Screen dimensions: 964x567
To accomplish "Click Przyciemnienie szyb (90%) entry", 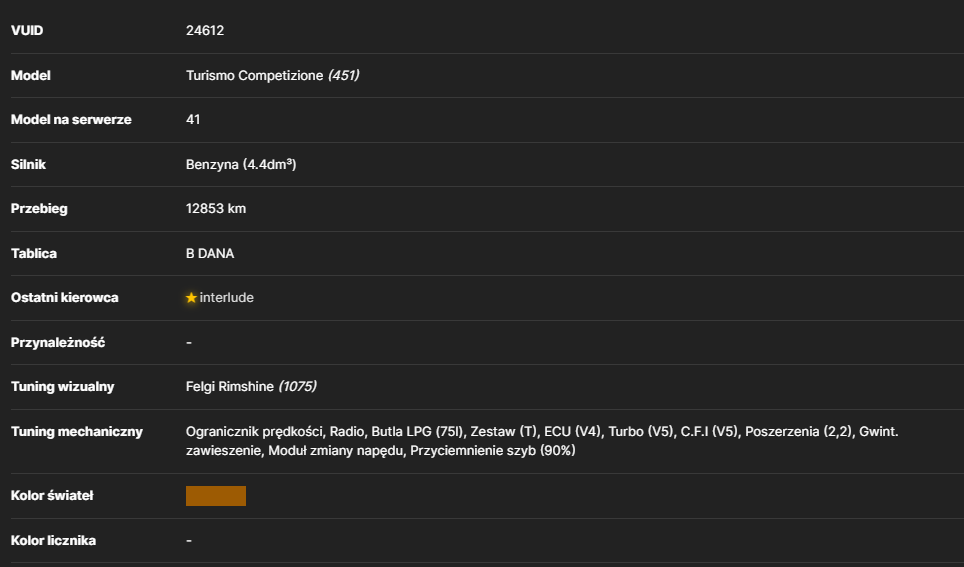I will 493,451.
